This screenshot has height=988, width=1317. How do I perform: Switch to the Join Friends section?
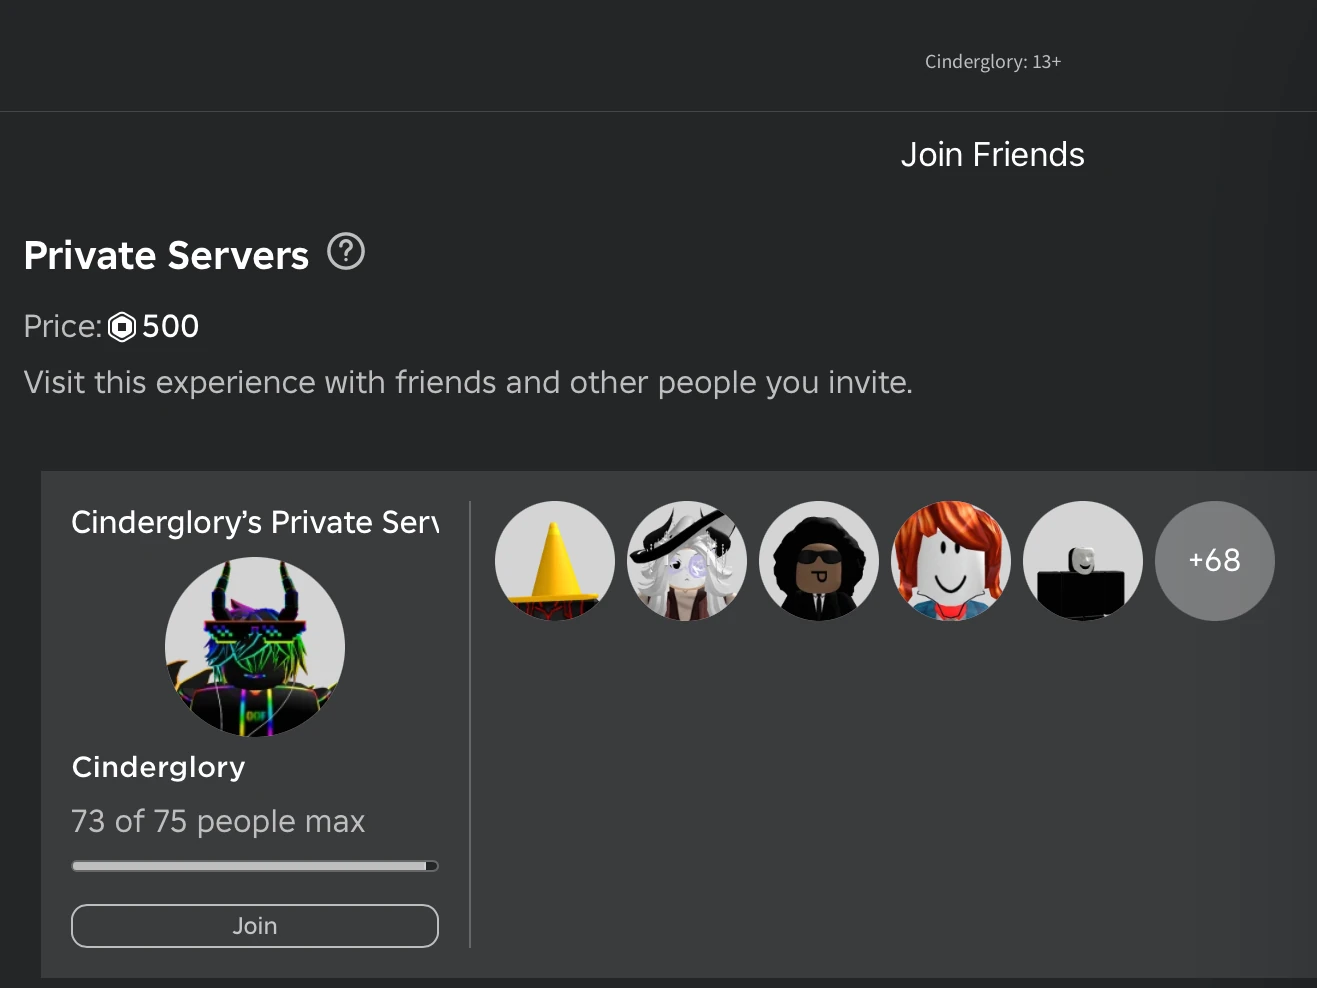[x=992, y=154]
